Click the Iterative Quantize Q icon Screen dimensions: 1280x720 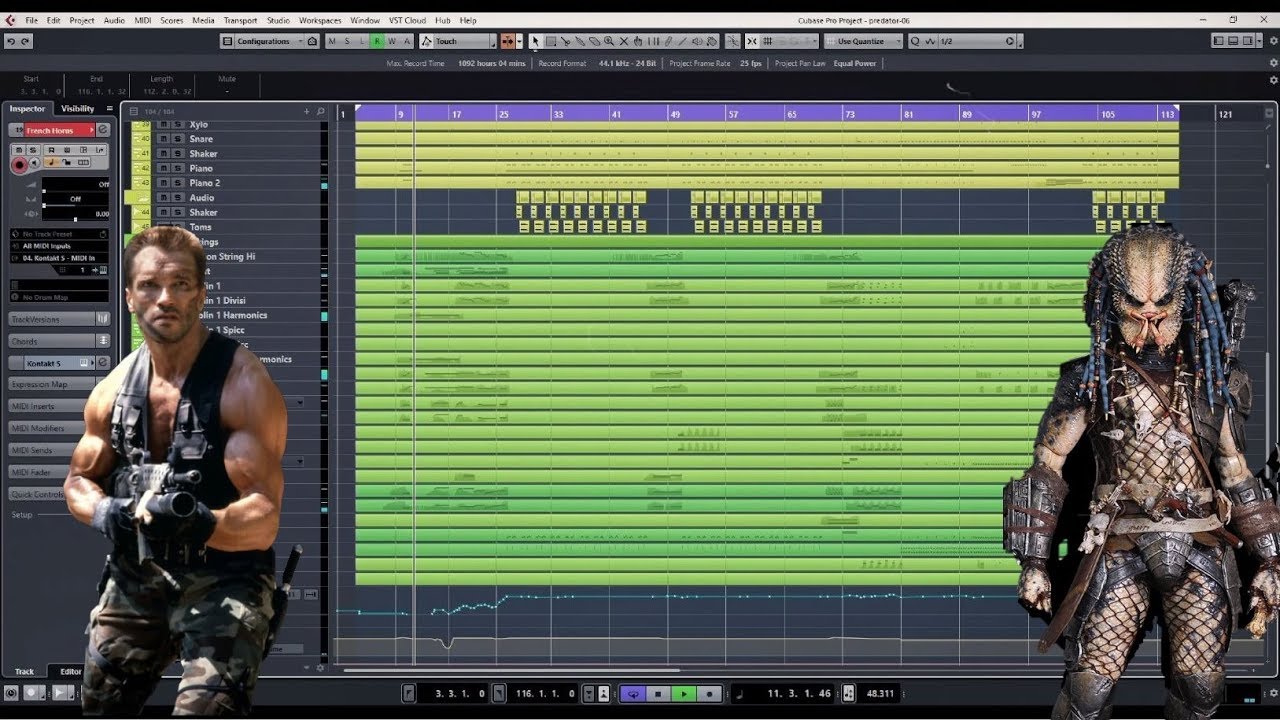click(915, 41)
